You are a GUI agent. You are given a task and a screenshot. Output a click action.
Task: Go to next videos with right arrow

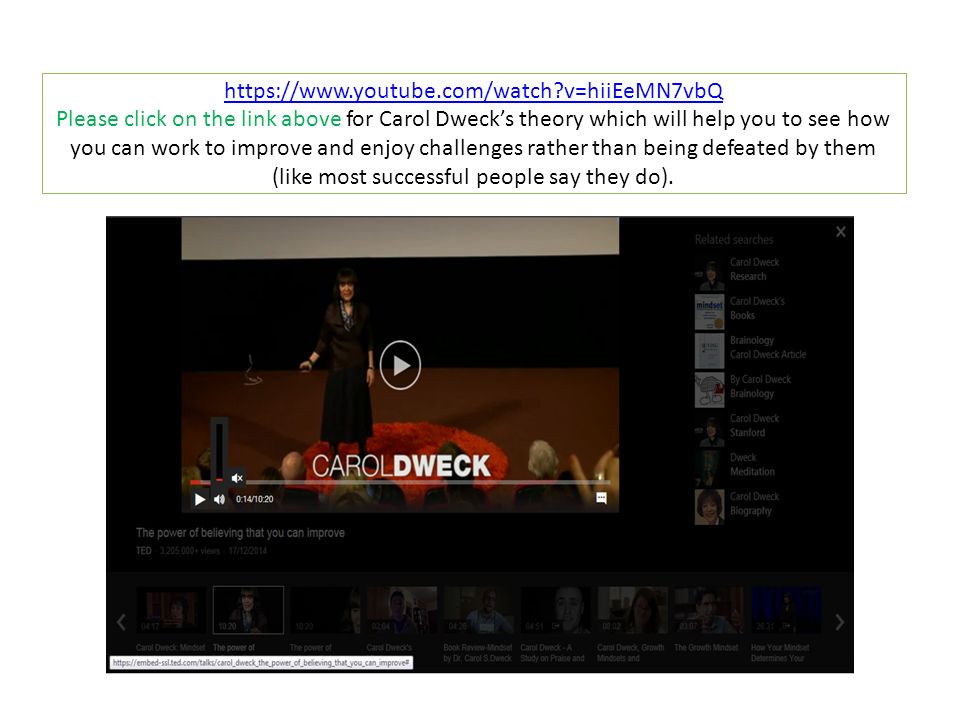pos(839,622)
